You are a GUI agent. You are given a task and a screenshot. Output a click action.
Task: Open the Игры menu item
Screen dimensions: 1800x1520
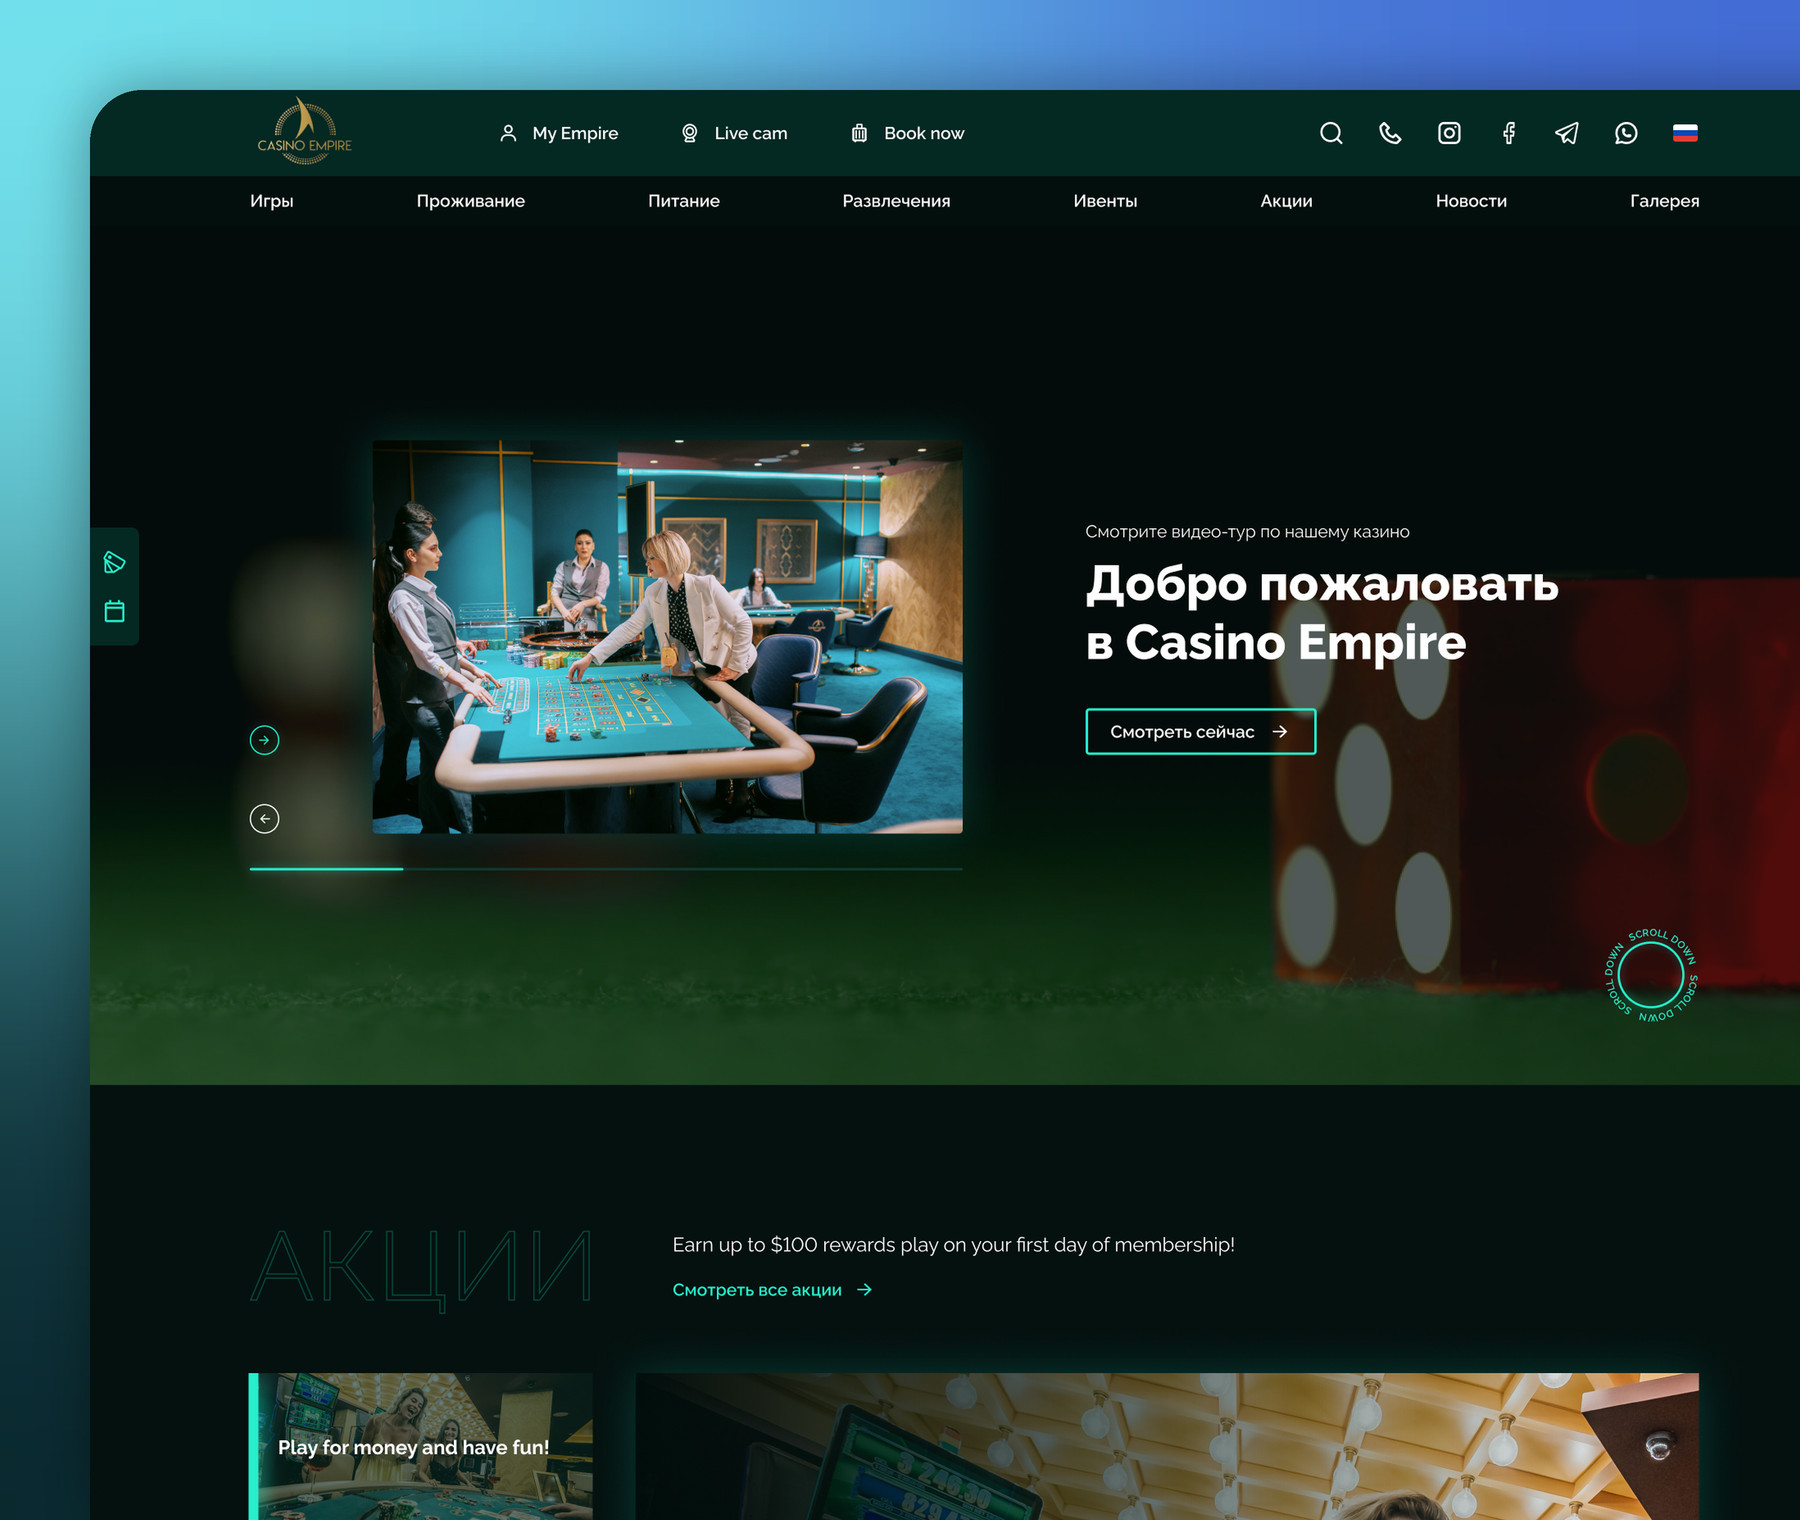coord(272,201)
